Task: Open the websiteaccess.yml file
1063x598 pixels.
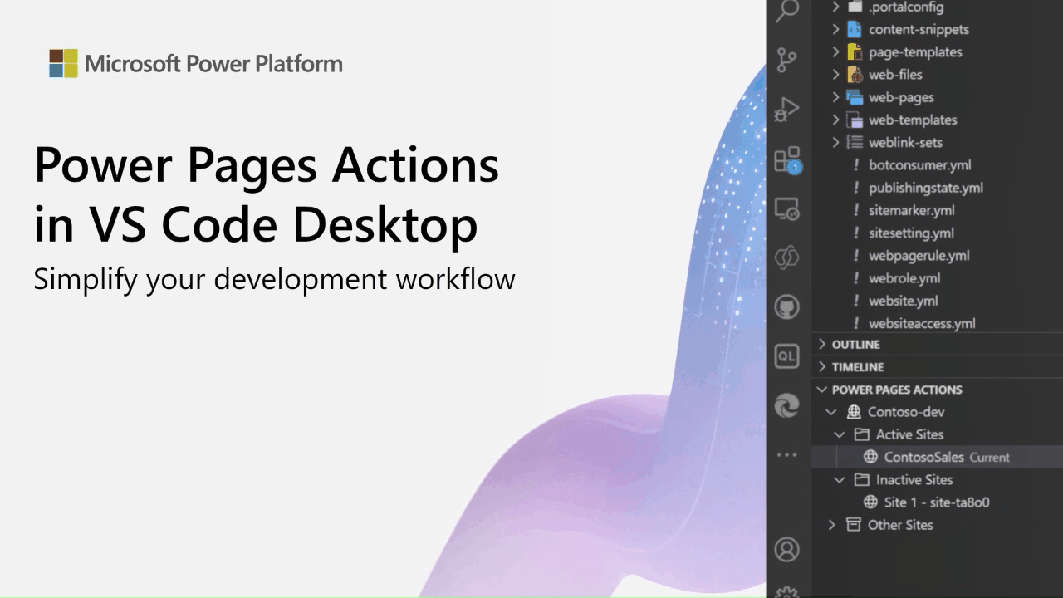Action: (921, 323)
